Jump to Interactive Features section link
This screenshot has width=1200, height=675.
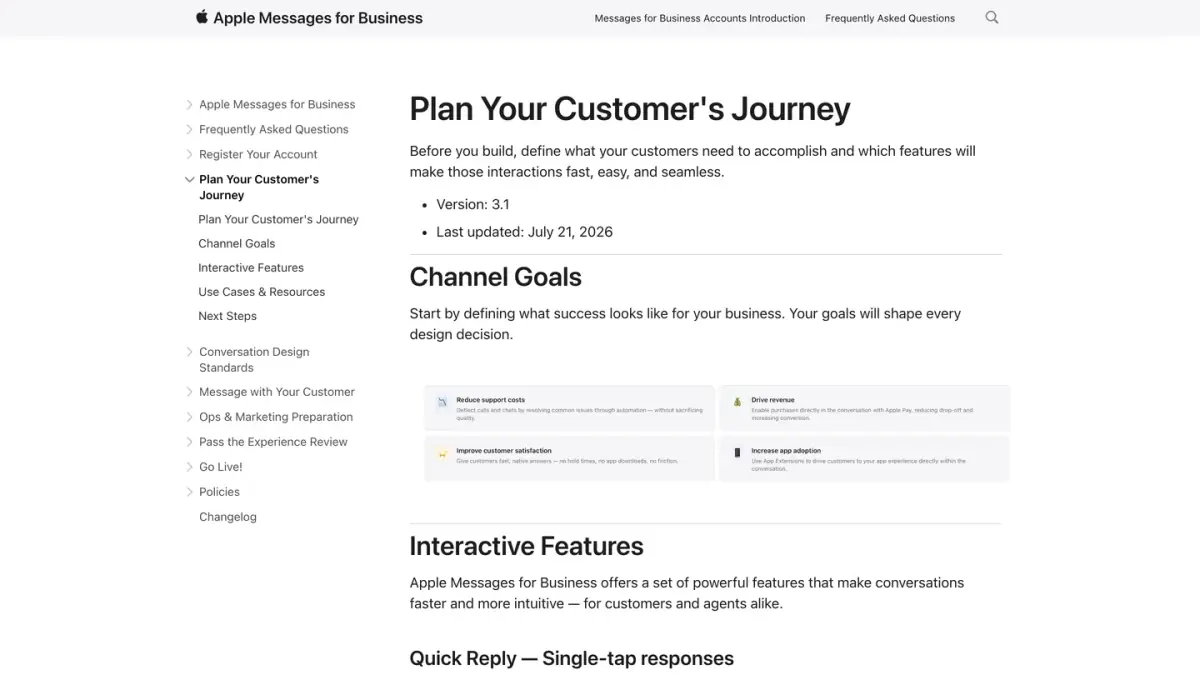(x=251, y=267)
